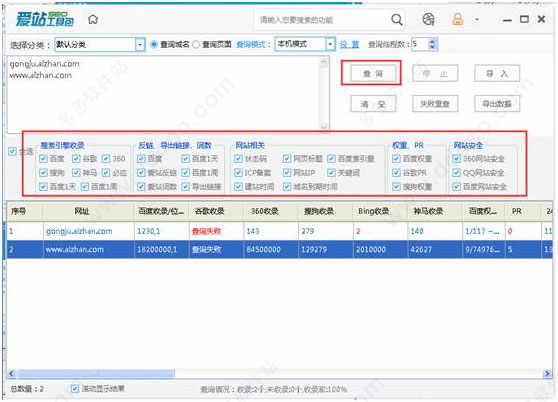Screen dimensions: 558x402
Task: Click the orange lock account icon
Action: coord(458,19)
